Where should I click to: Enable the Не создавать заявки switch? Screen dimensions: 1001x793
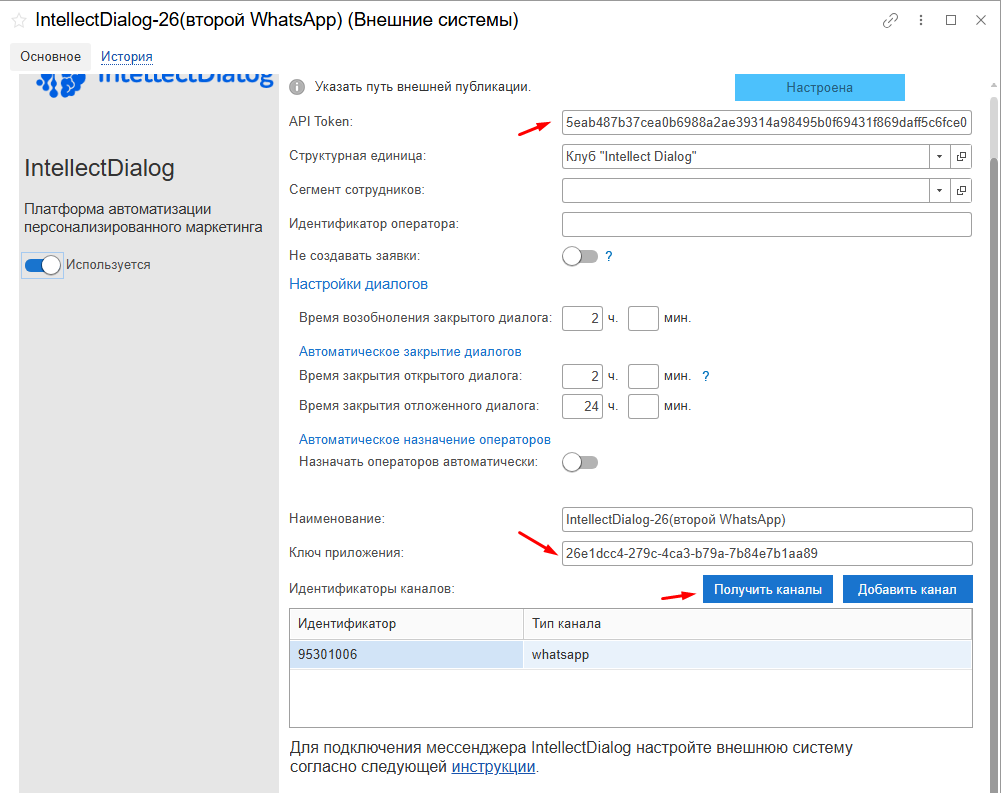point(580,256)
